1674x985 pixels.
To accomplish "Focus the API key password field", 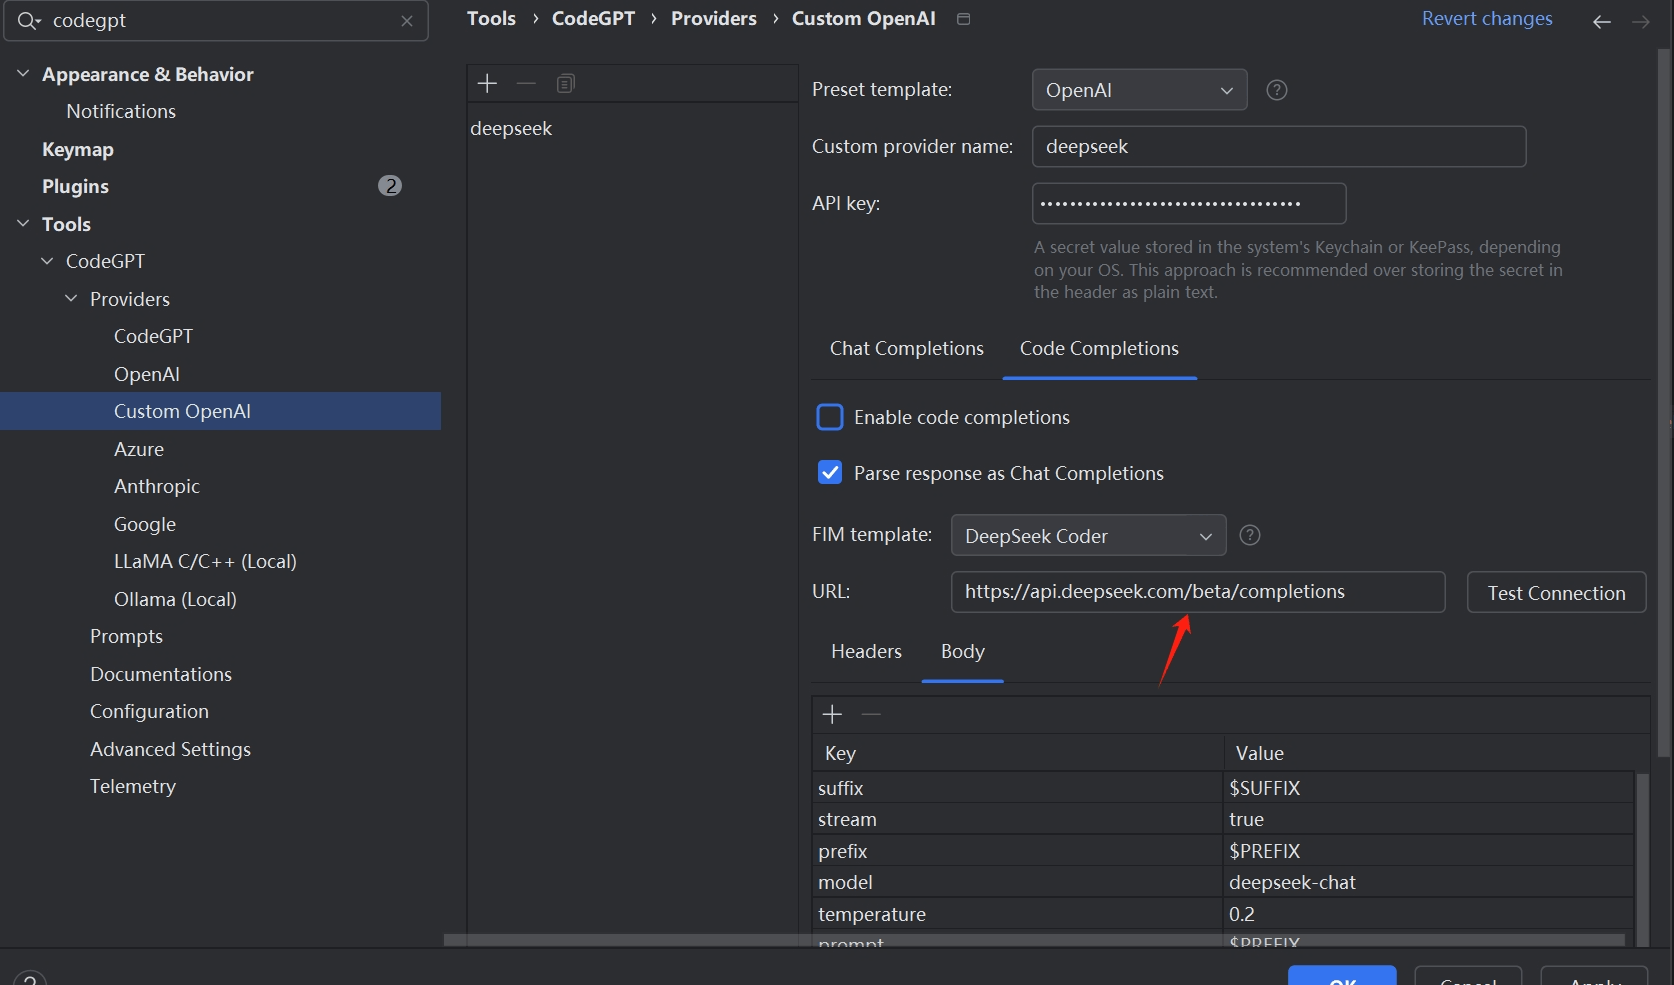I will [1189, 204].
